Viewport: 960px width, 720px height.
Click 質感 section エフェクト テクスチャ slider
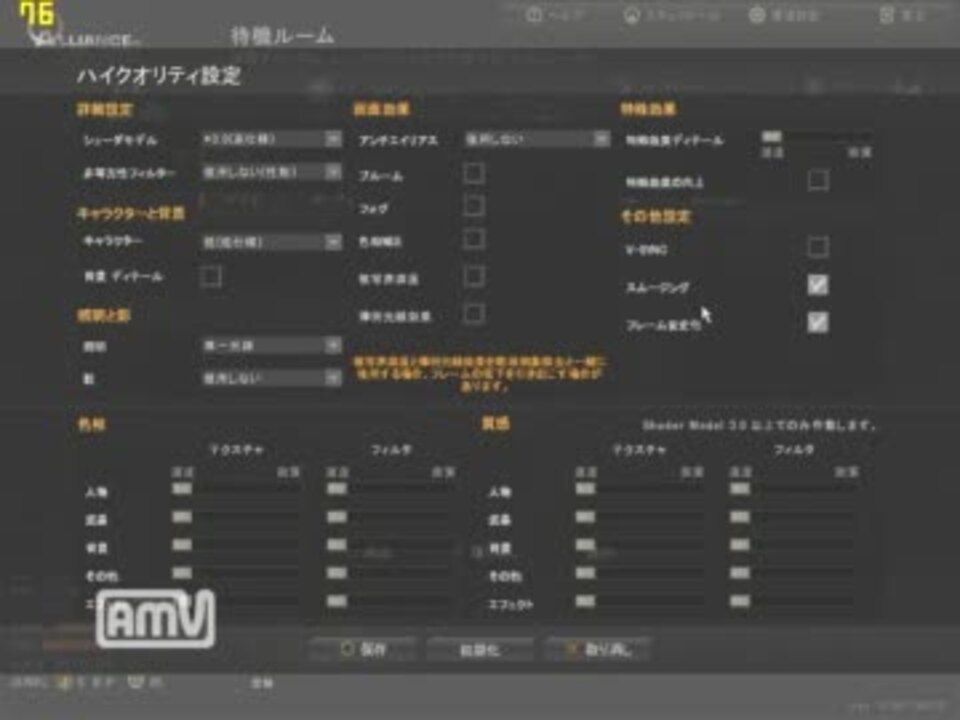[639, 601]
